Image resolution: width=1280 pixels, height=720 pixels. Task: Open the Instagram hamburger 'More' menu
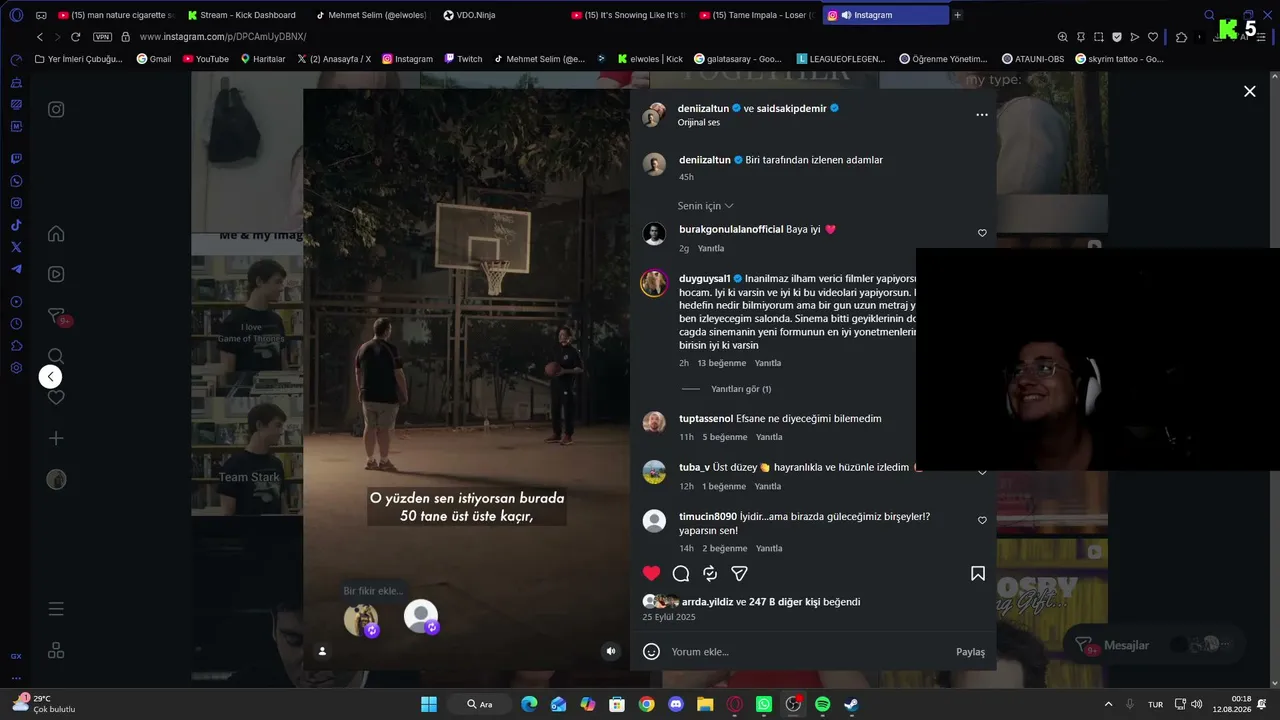point(56,609)
